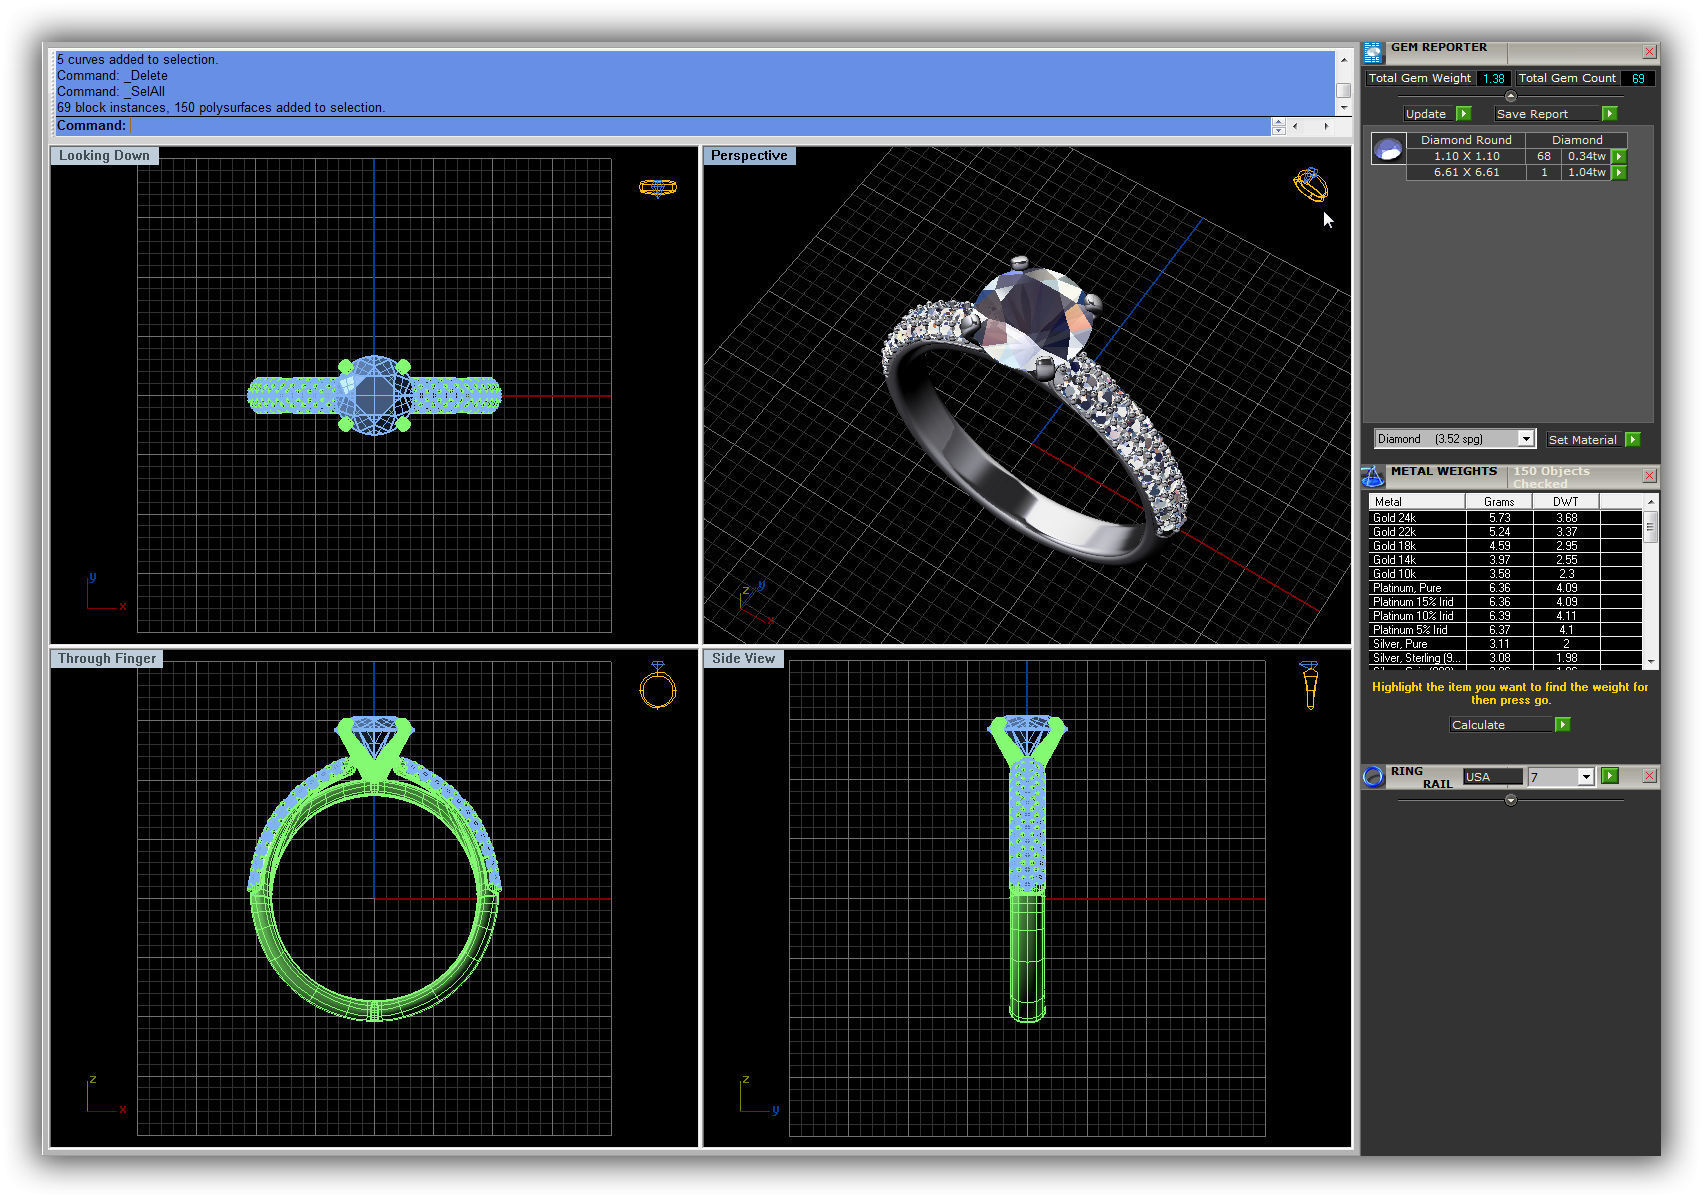Click the command history scroll down arrow
The height and width of the screenshot is (1198, 1703).
(1344, 107)
